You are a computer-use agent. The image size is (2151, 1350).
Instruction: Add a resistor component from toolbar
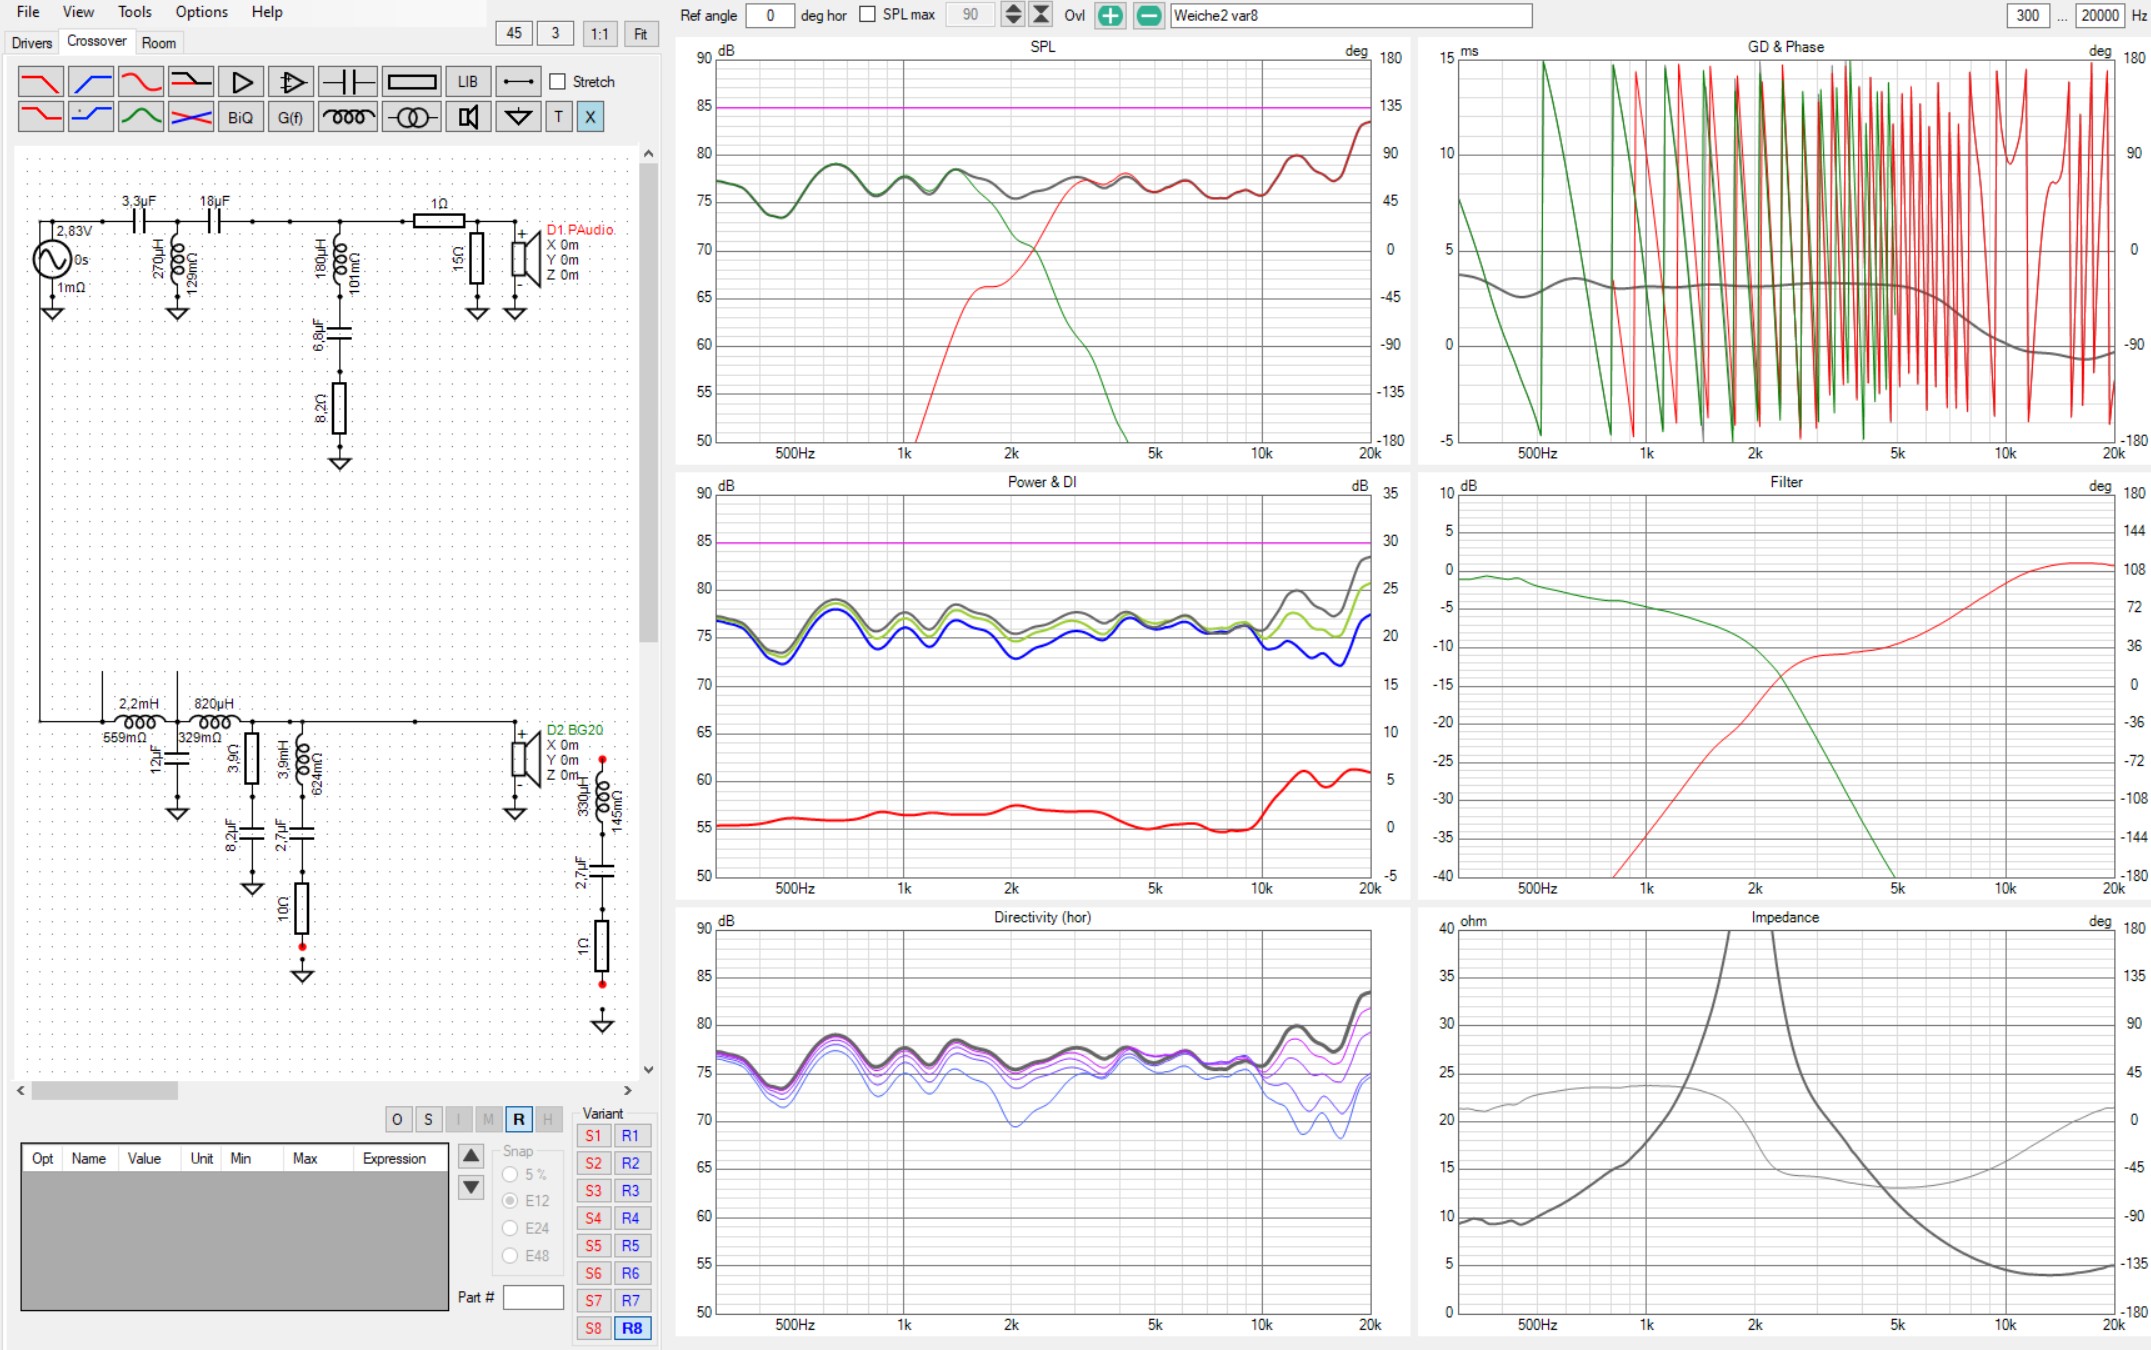(411, 82)
